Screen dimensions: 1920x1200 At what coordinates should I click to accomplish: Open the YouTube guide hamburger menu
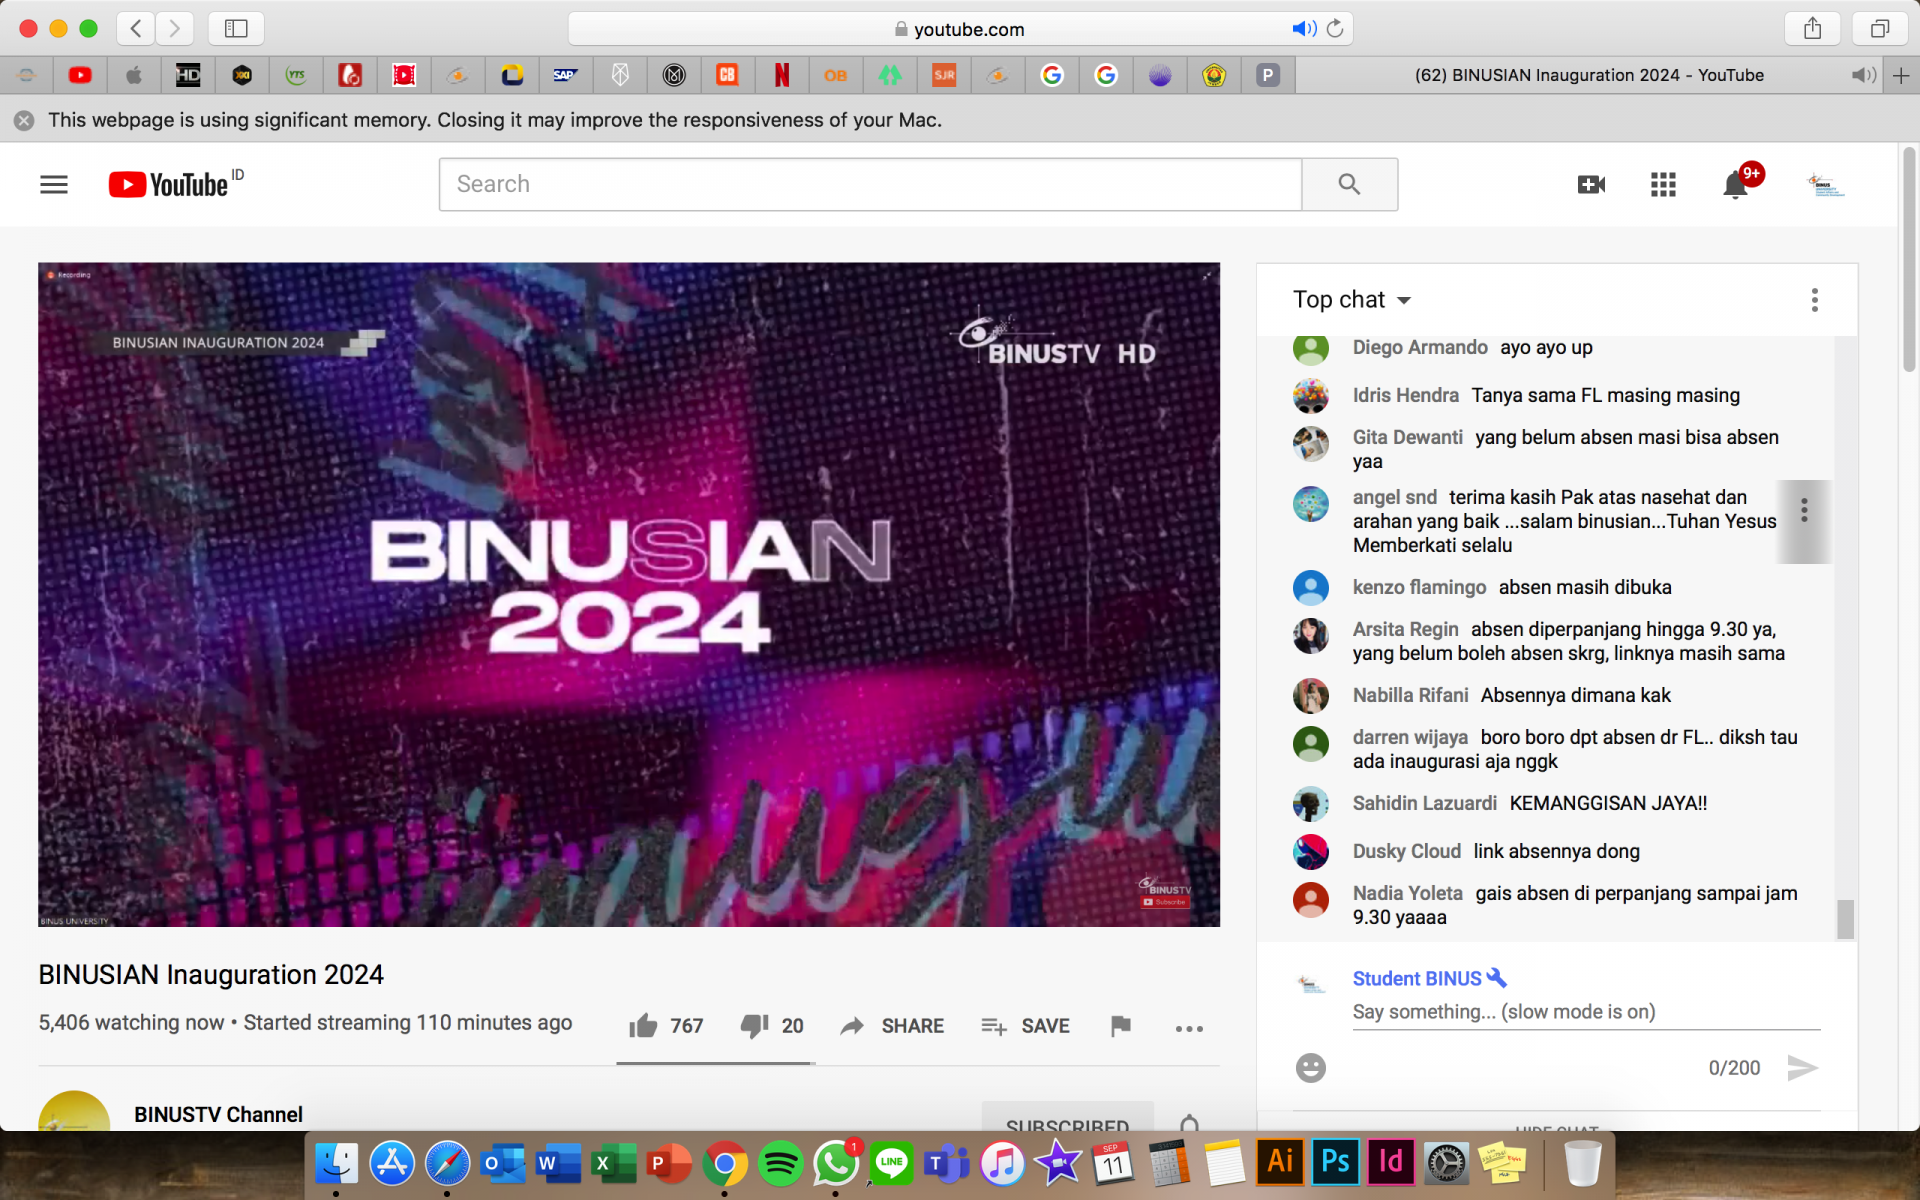coord(53,184)
